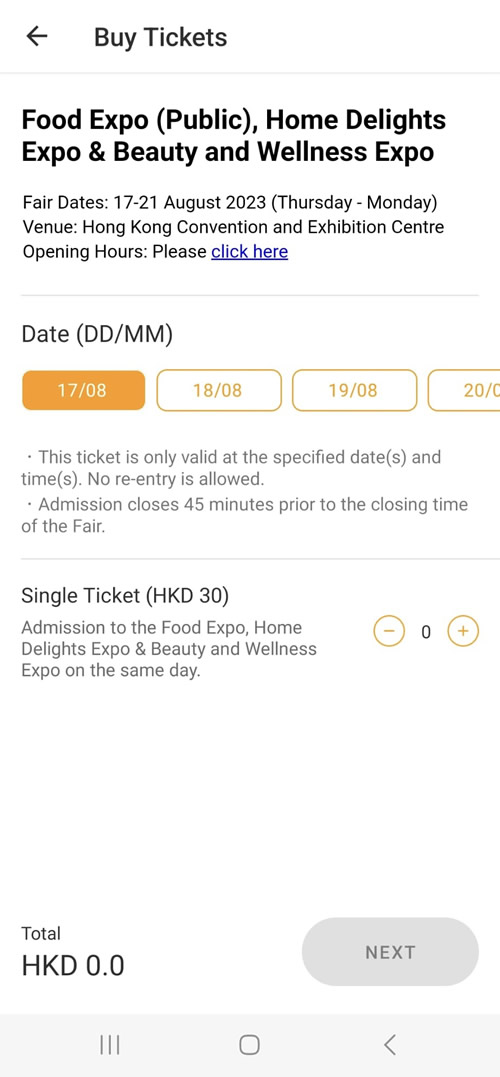This screenshot has width=500, height=1077.
Task: Select the 17/08 date option
Action: 83,390
